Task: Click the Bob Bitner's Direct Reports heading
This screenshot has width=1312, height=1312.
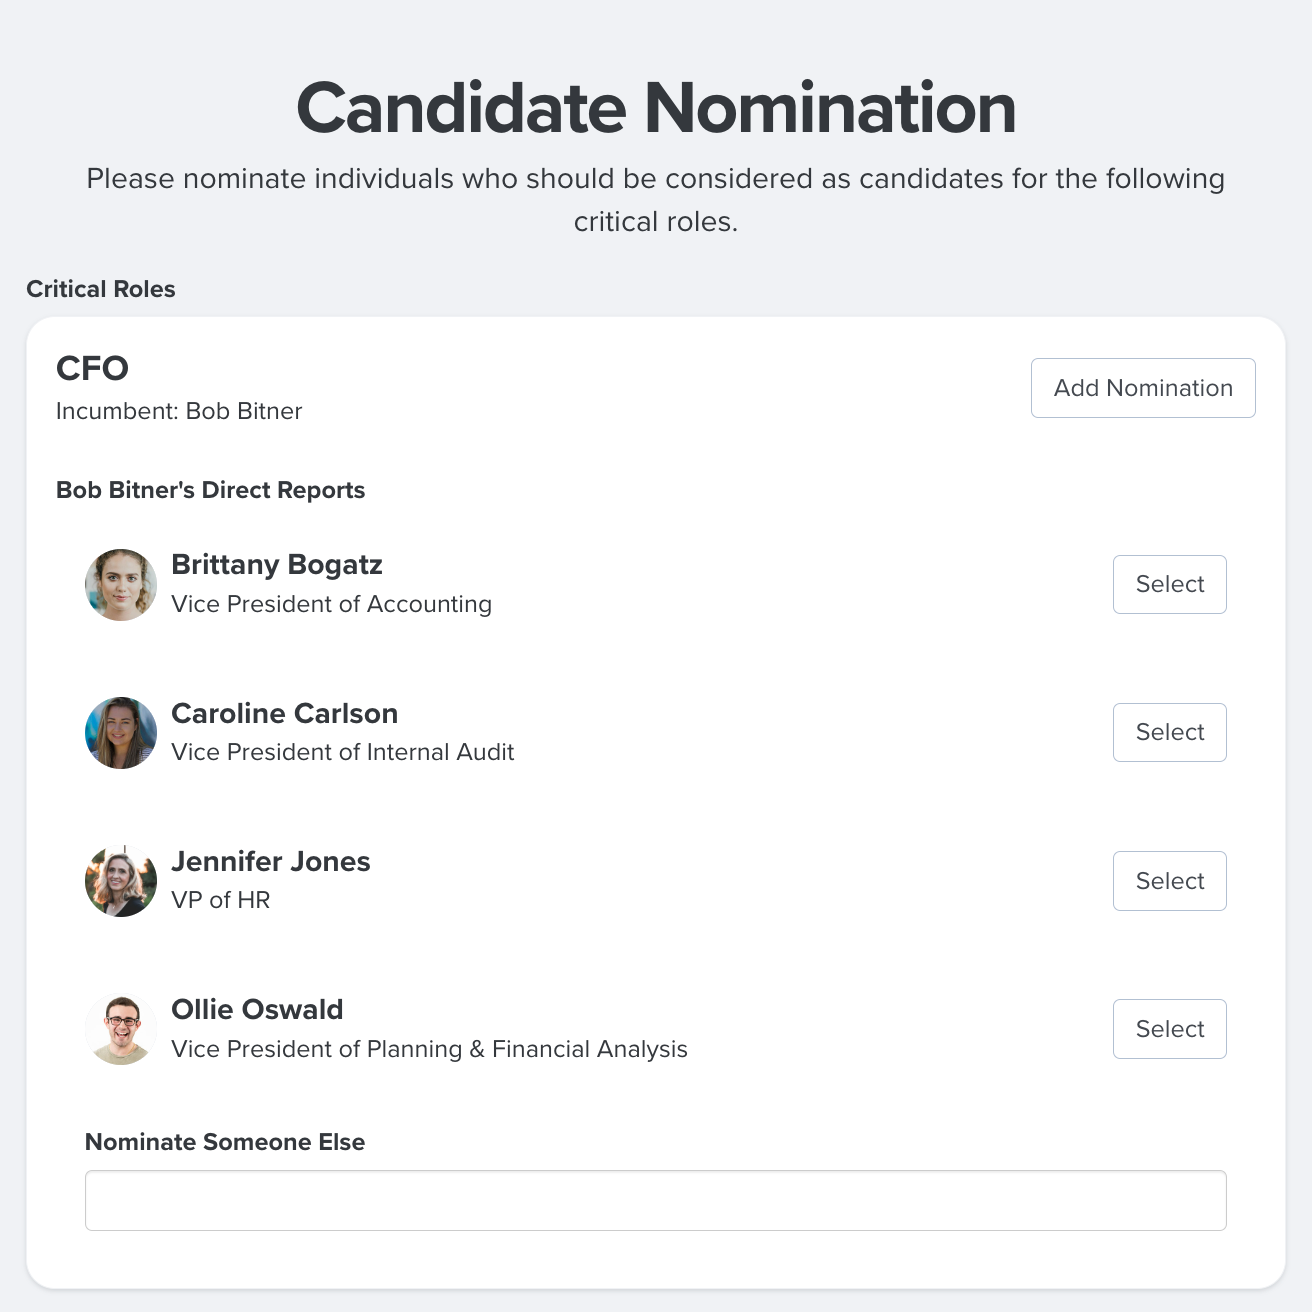Action: tap(210, 490)
